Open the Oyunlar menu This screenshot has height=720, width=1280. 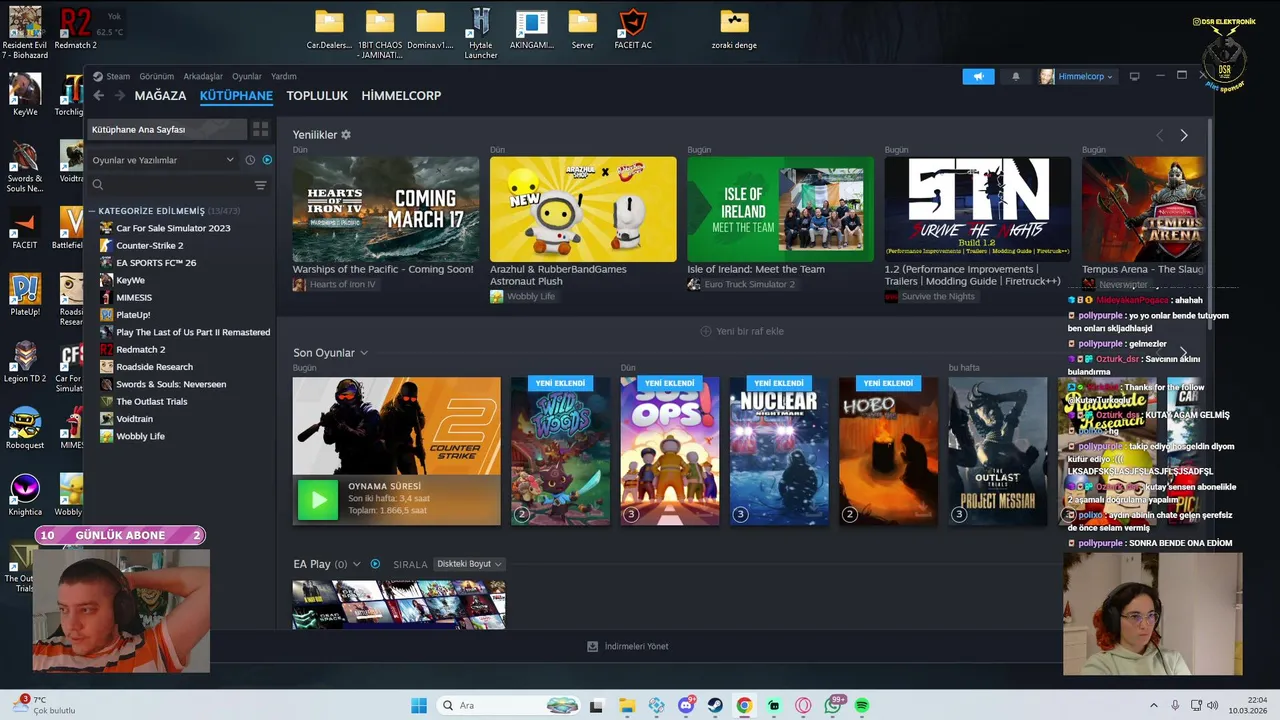(x=247, y=76)
